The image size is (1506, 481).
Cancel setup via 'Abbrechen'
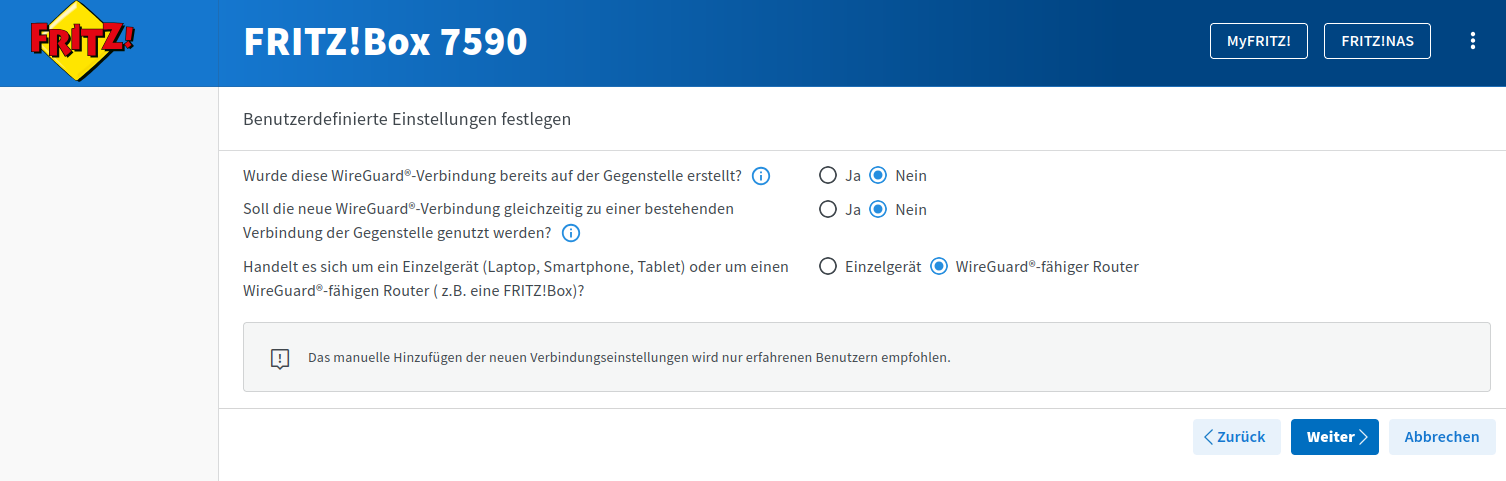click(x=1441, y=437)
